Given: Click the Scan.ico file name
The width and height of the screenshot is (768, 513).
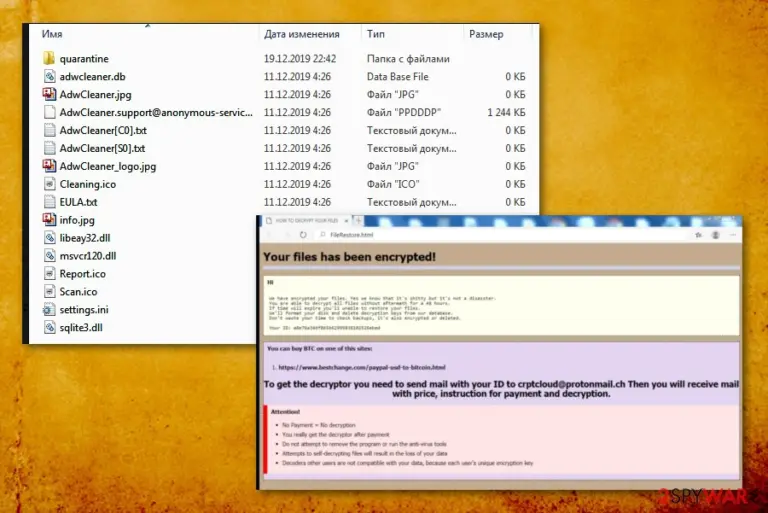Looking at the screenshot, I should (78, 292).
